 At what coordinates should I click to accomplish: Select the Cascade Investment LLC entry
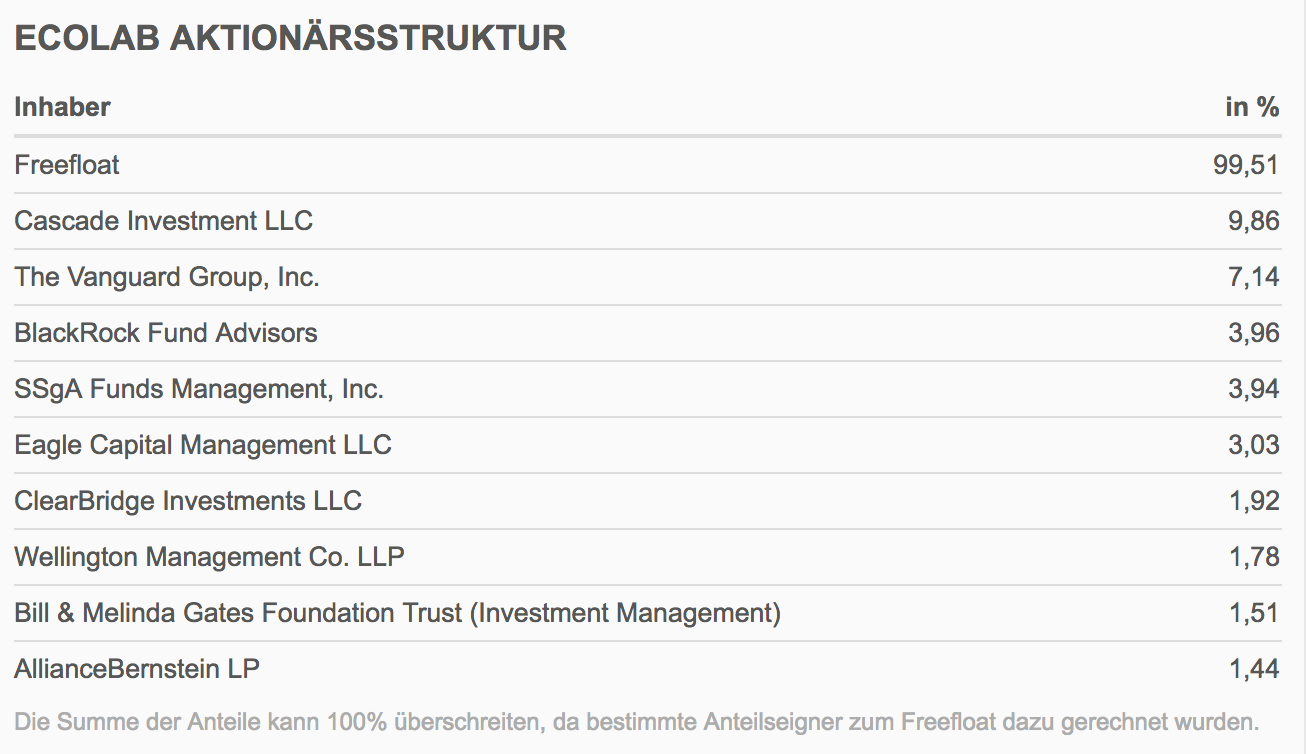(163, 221)
